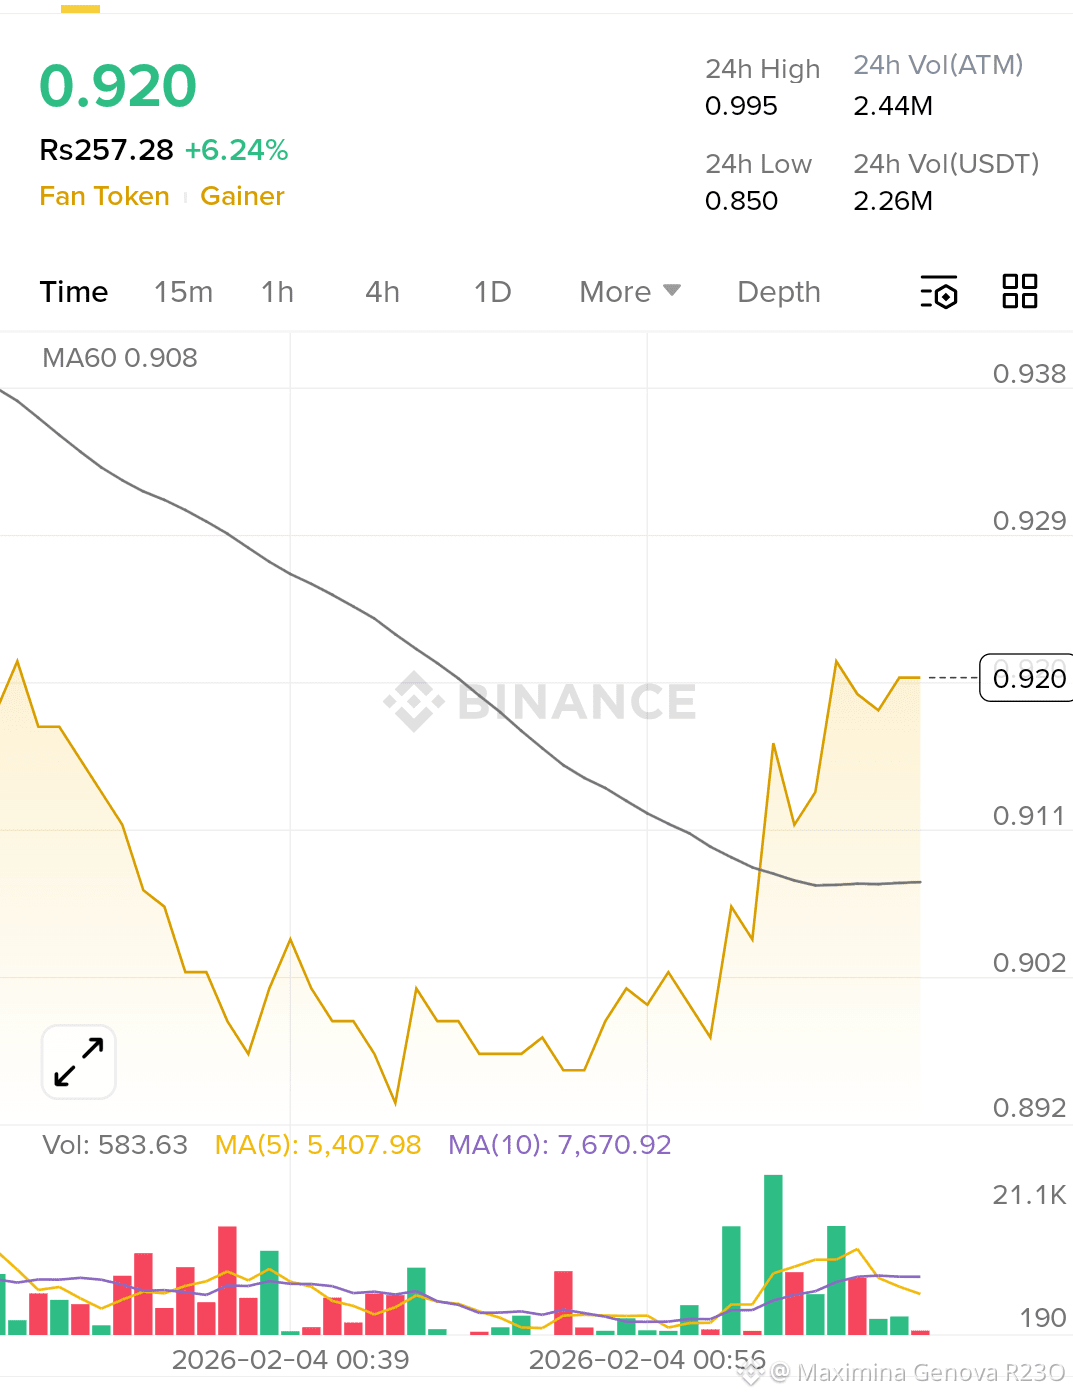Open the Depth chart view
1073x1397 pixels.
778,292
